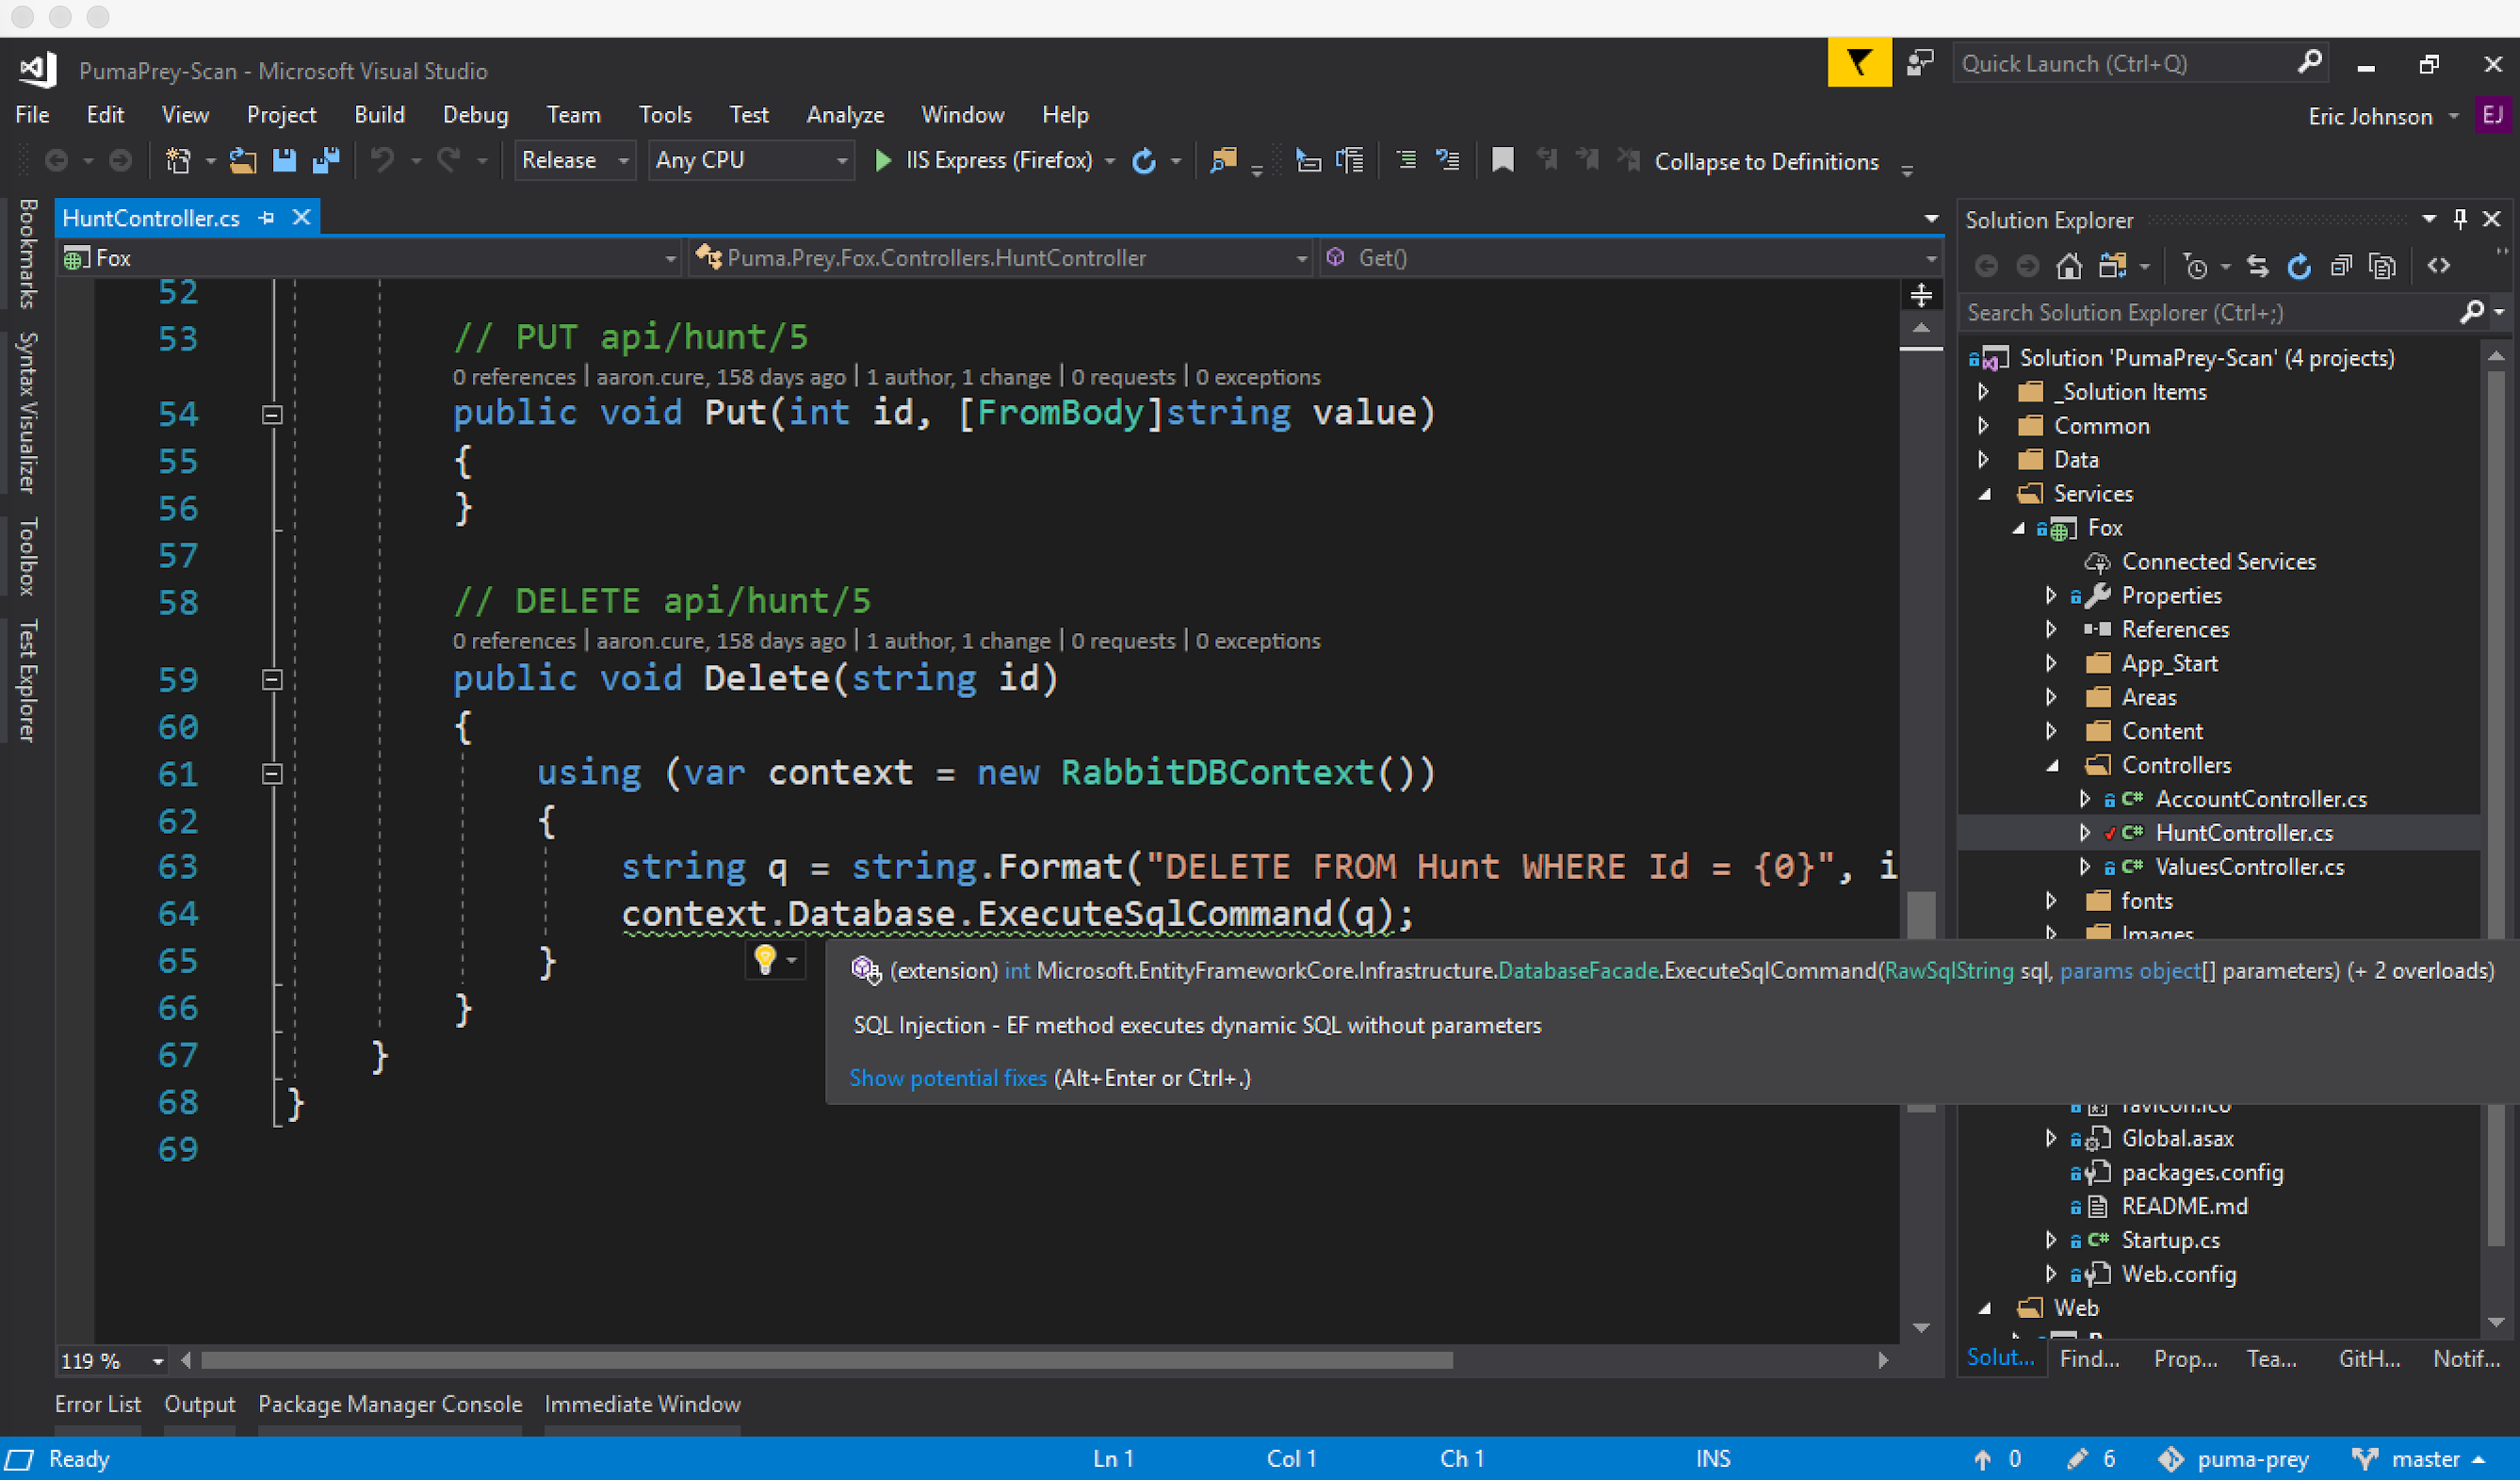Click the lightbulb quick actions icon
Image resolution: width=2520 pixels, height=1480 pixels.
coord(765,960)
